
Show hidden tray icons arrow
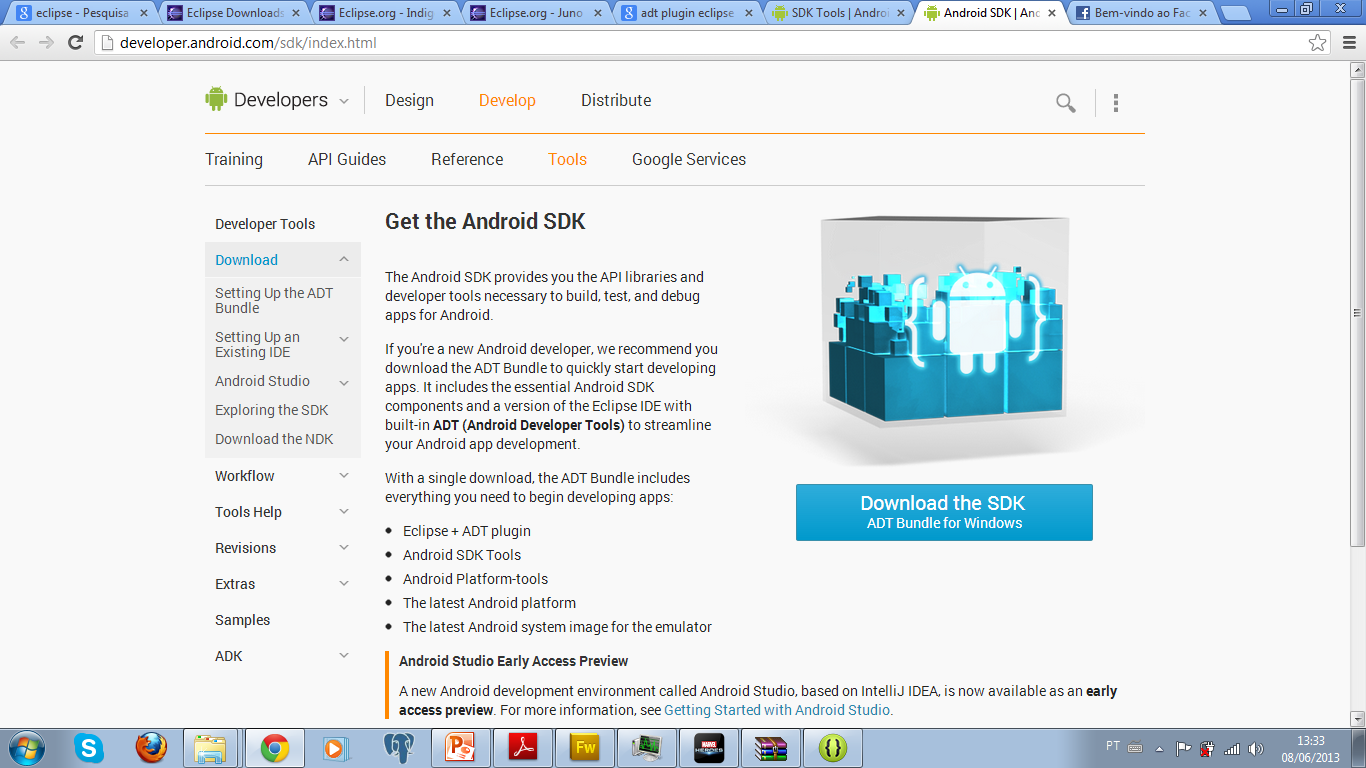click(x=1160, y=748)
